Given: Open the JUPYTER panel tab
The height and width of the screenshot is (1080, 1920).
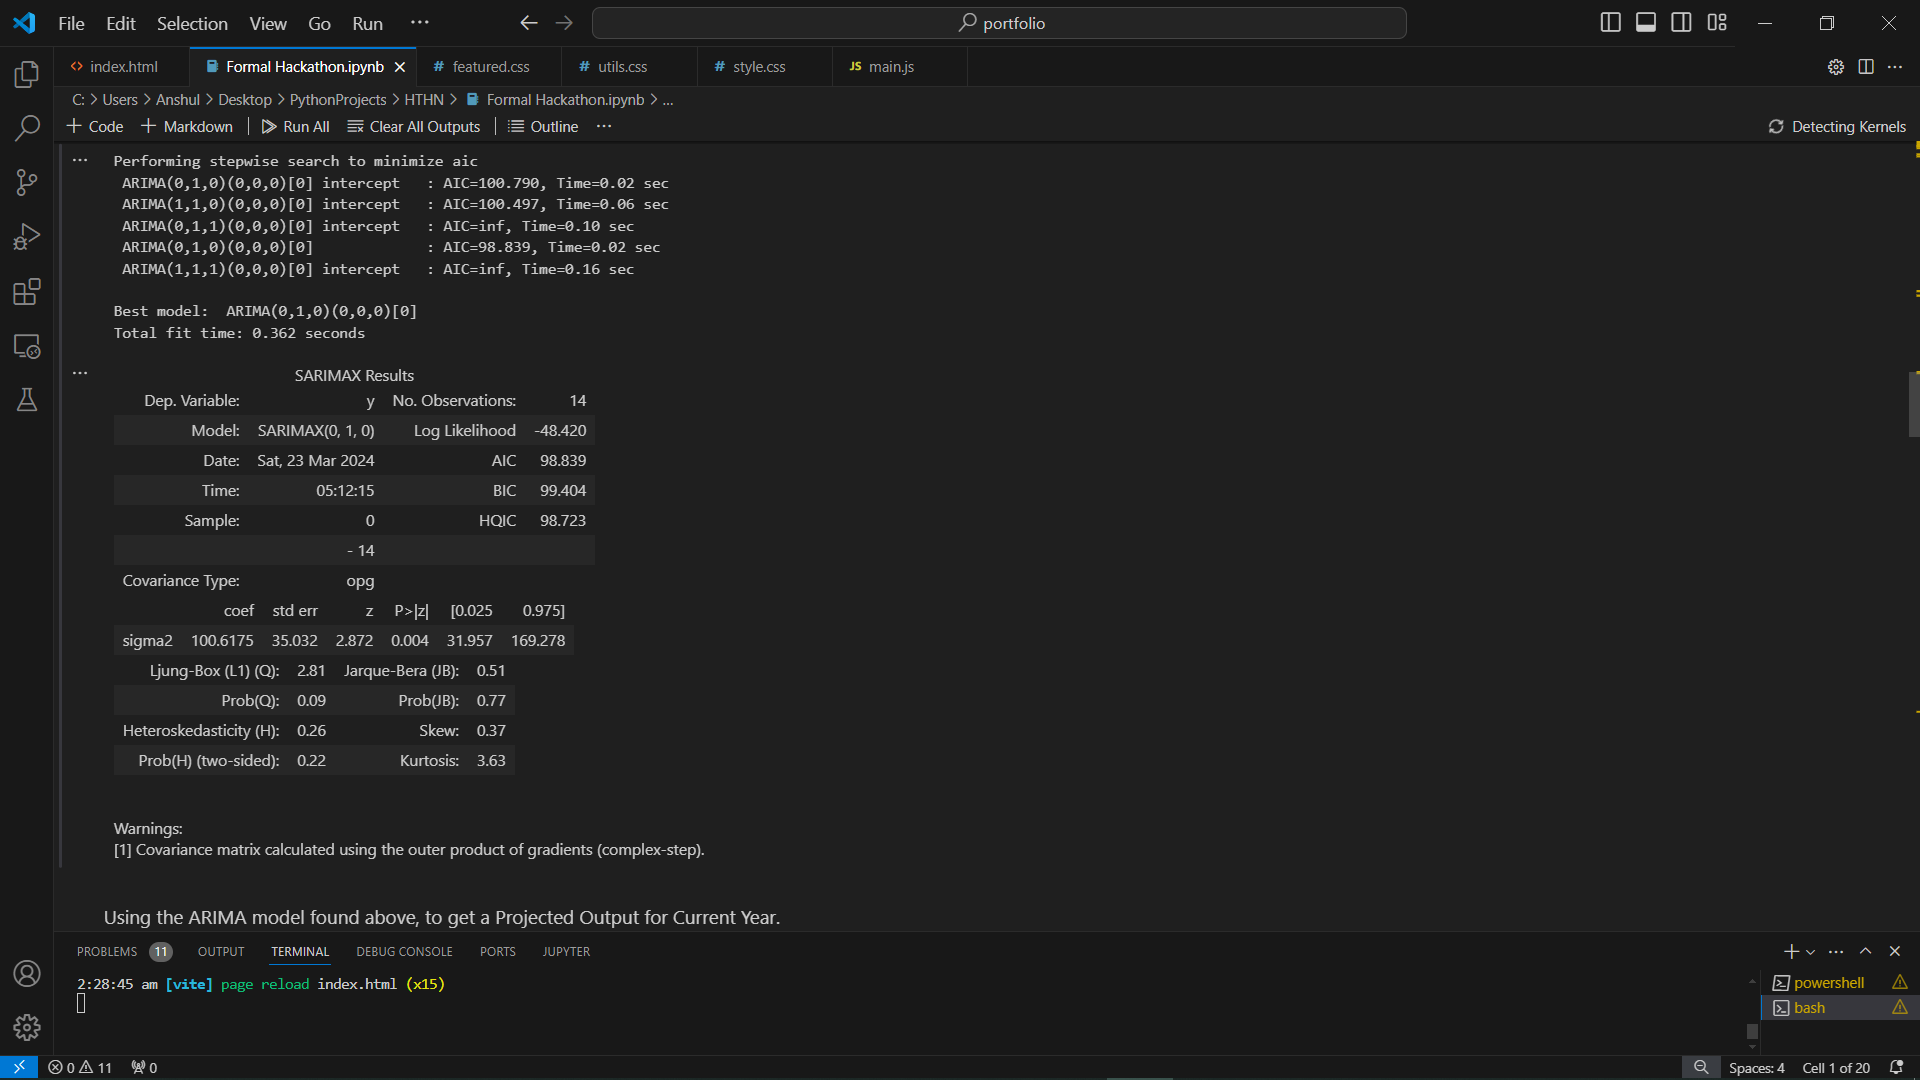Looking at the screenshot, I should [566, 952].
